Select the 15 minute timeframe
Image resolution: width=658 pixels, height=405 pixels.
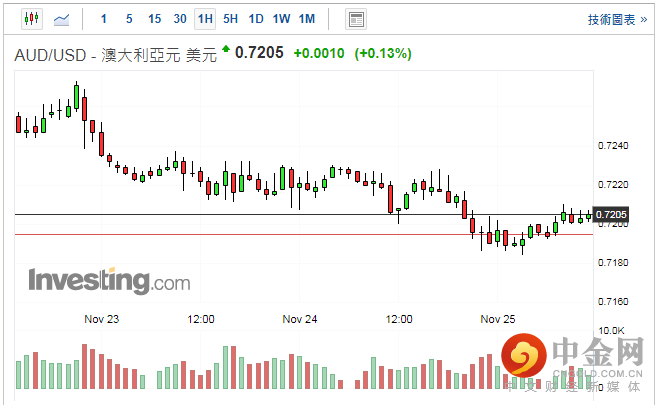pos(154,19)
